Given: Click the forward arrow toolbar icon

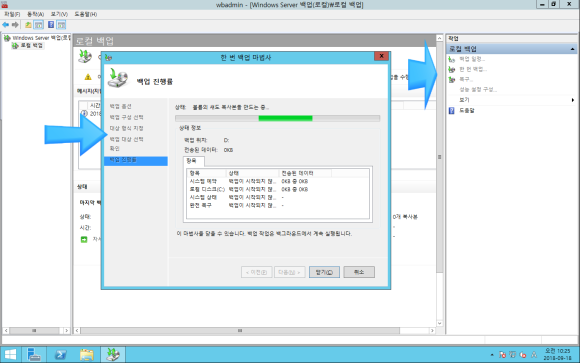Looking at the screenshot, I should (15, 25).
